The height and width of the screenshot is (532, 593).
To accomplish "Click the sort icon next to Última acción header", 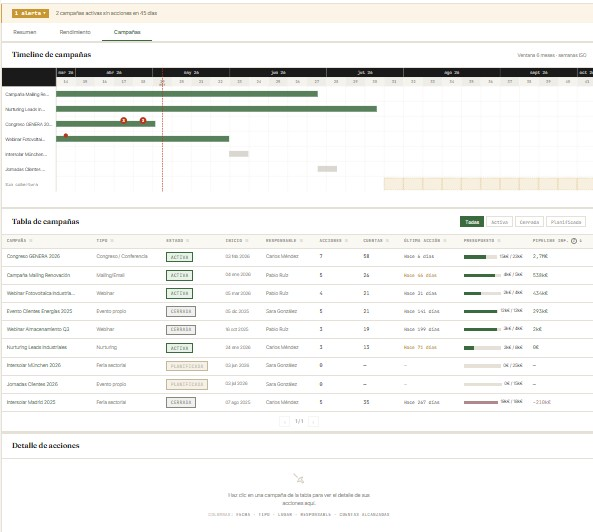I will (445, 241).
